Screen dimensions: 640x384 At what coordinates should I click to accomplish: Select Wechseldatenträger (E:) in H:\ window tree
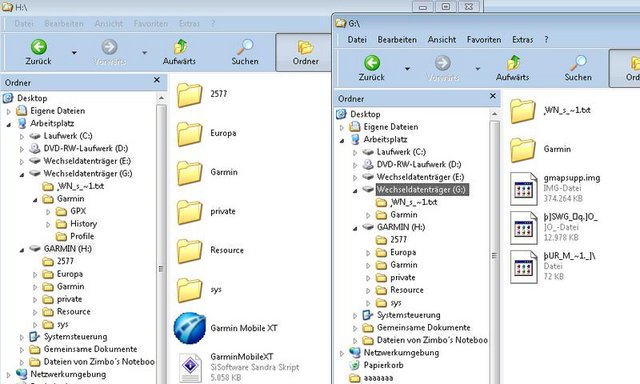87,161
